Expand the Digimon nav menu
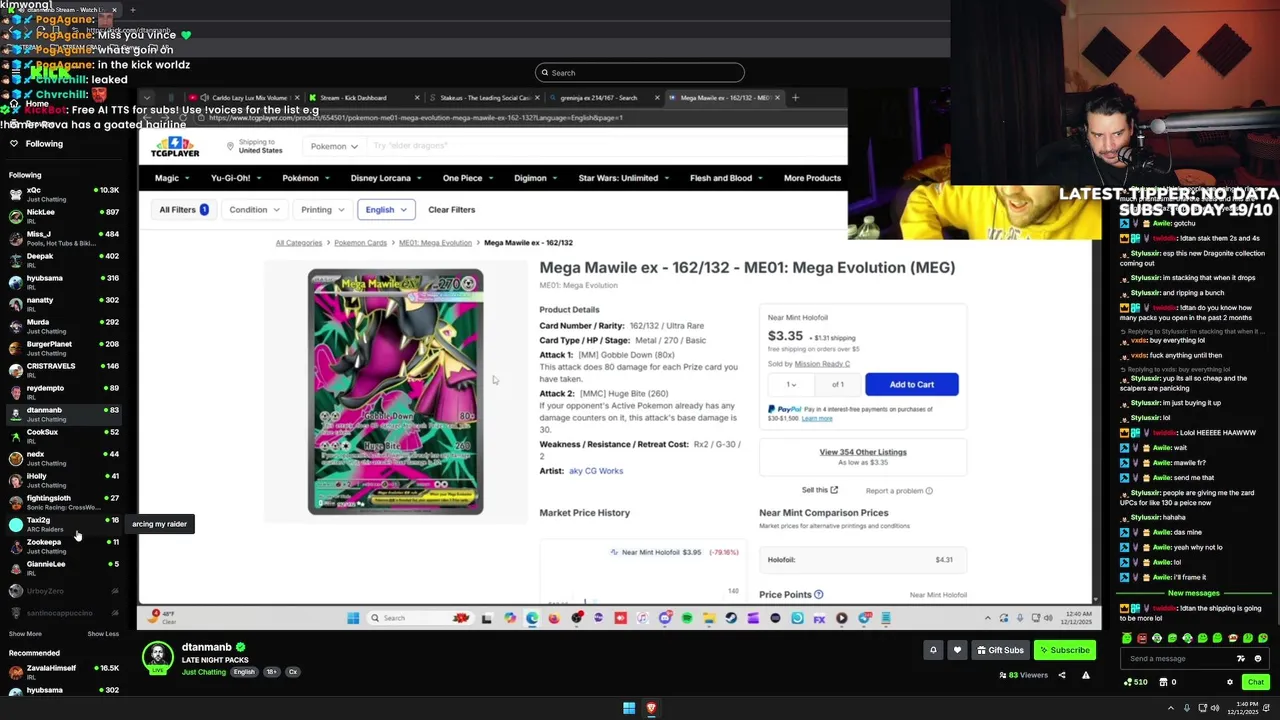 [536, 178]
